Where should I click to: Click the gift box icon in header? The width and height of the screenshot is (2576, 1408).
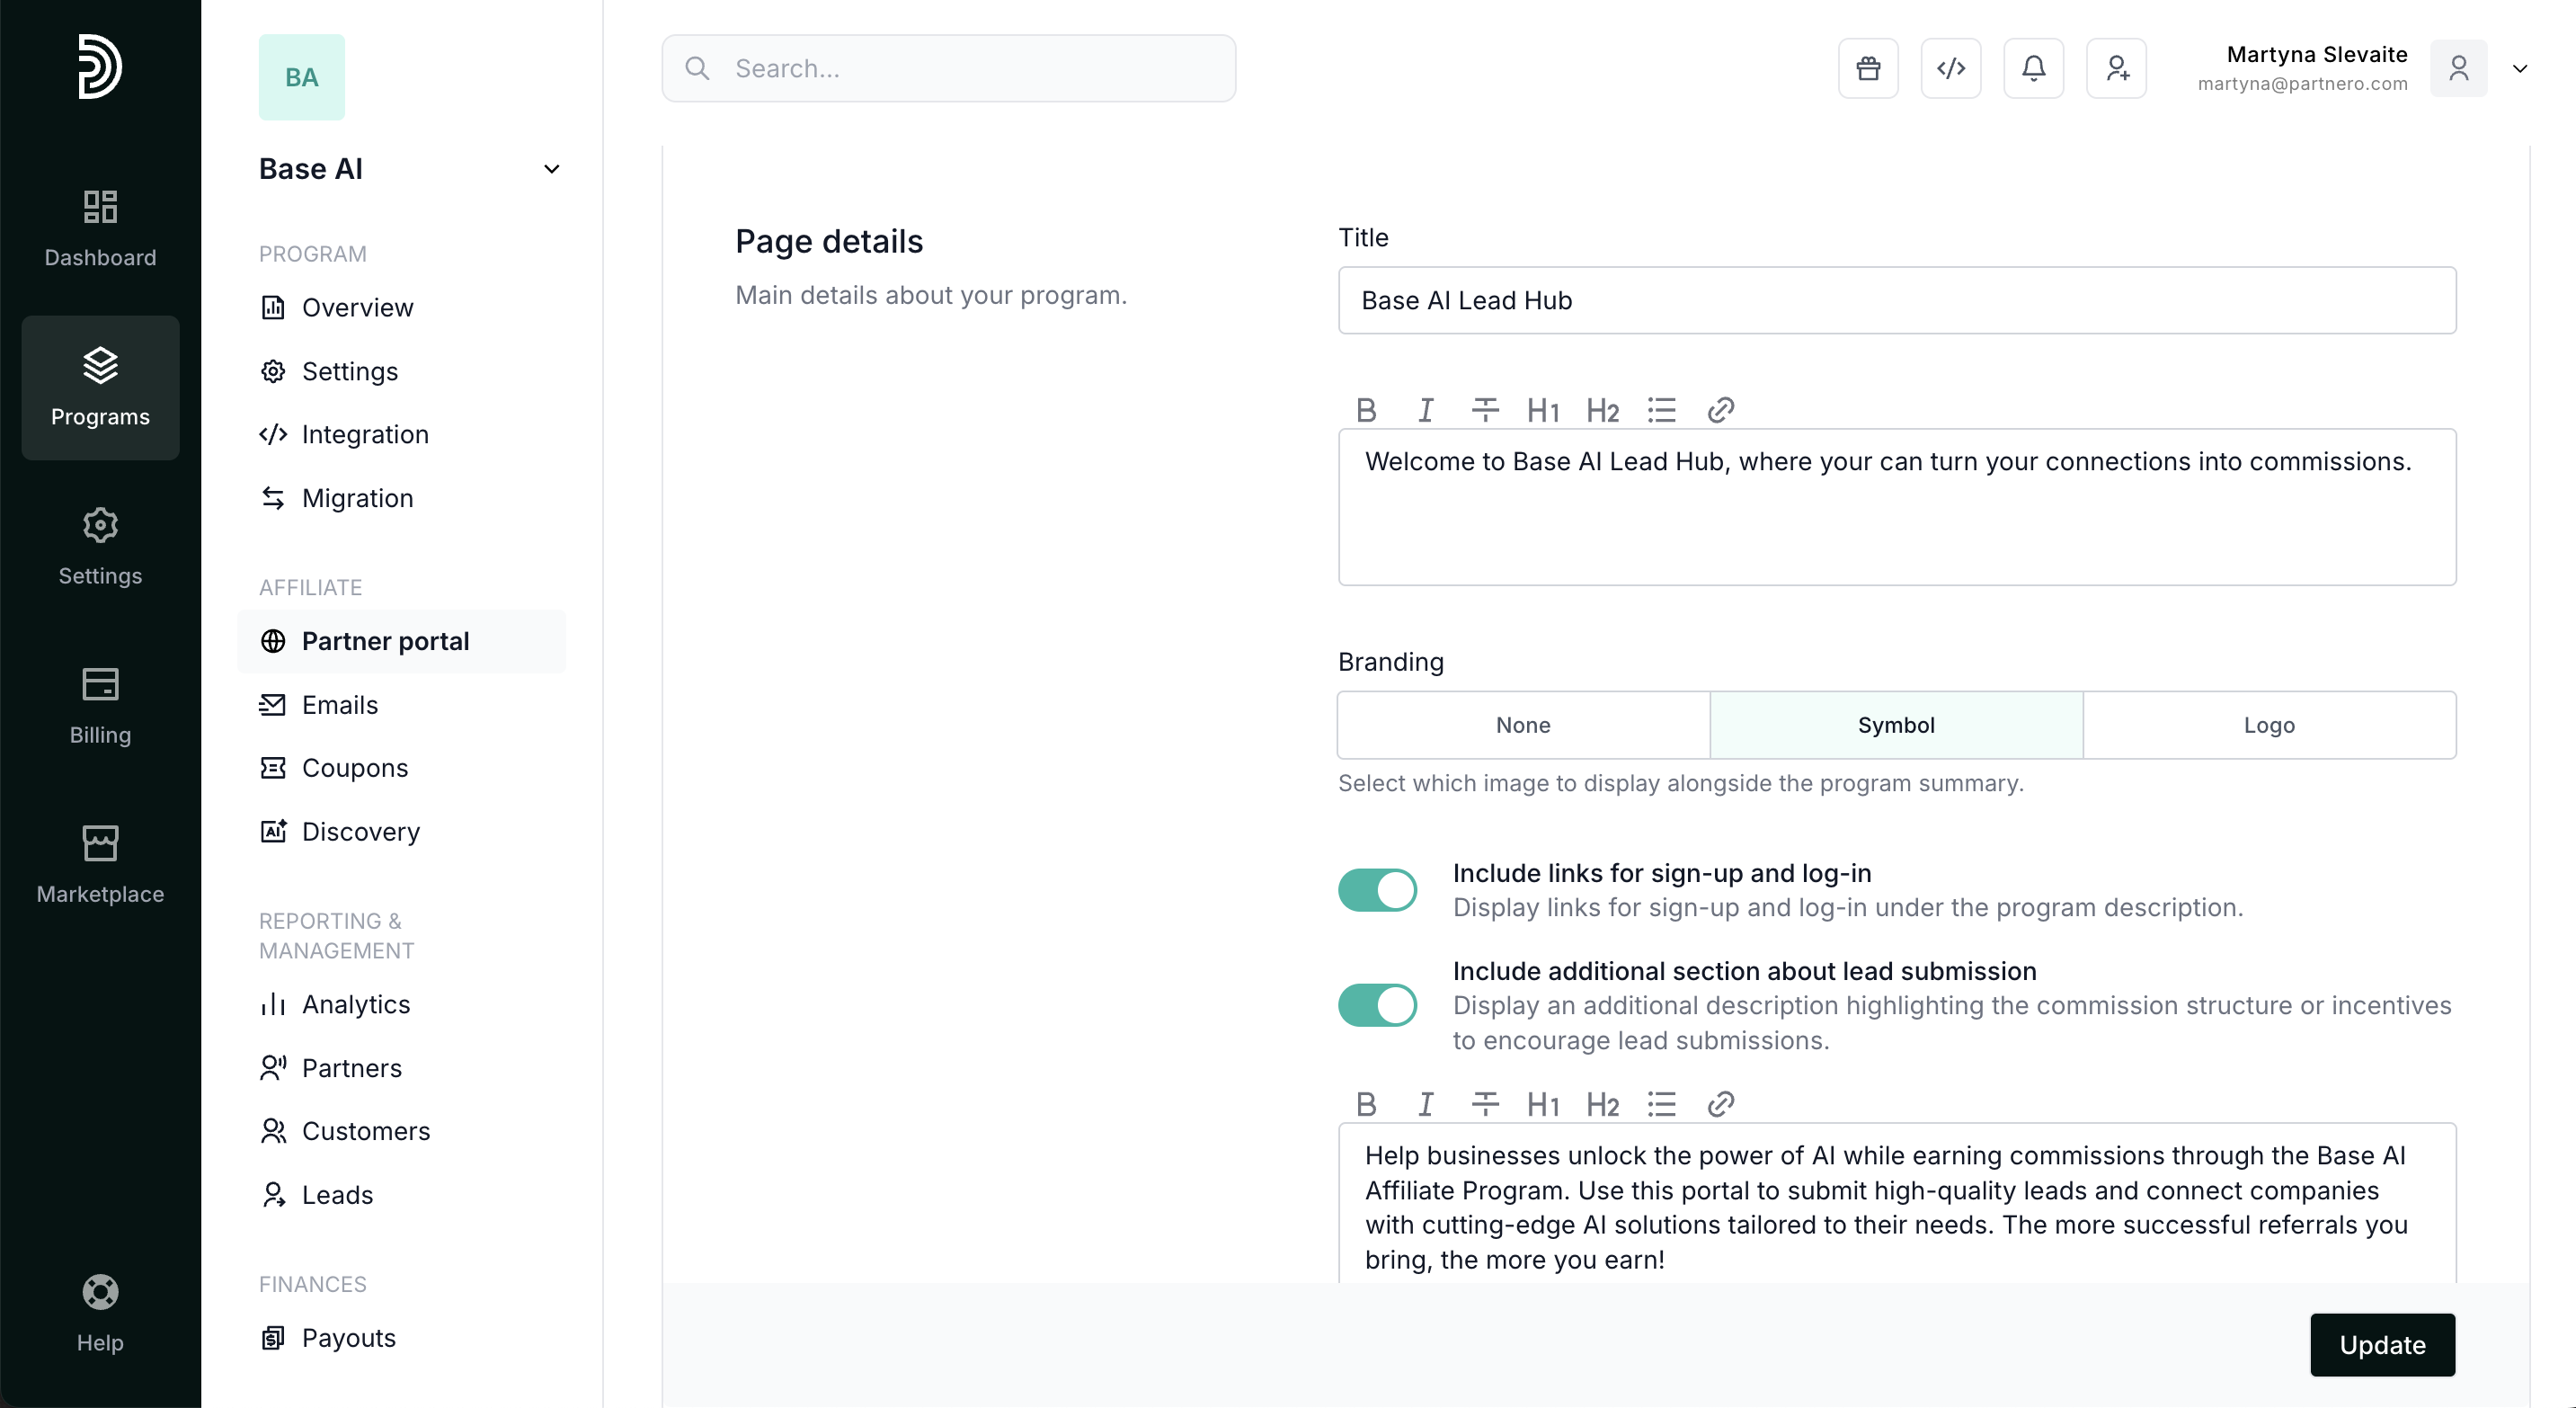click(x=1868, y=68)
